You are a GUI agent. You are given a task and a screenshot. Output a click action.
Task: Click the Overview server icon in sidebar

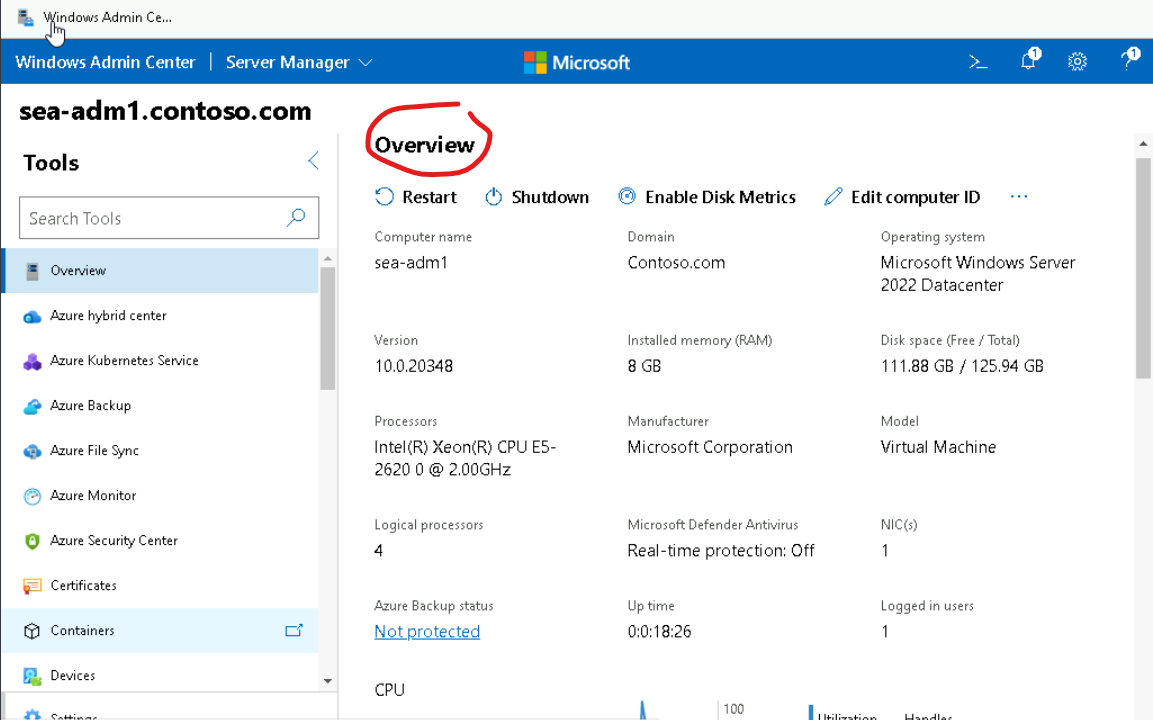pyautogui.click(x=32, y=271)
